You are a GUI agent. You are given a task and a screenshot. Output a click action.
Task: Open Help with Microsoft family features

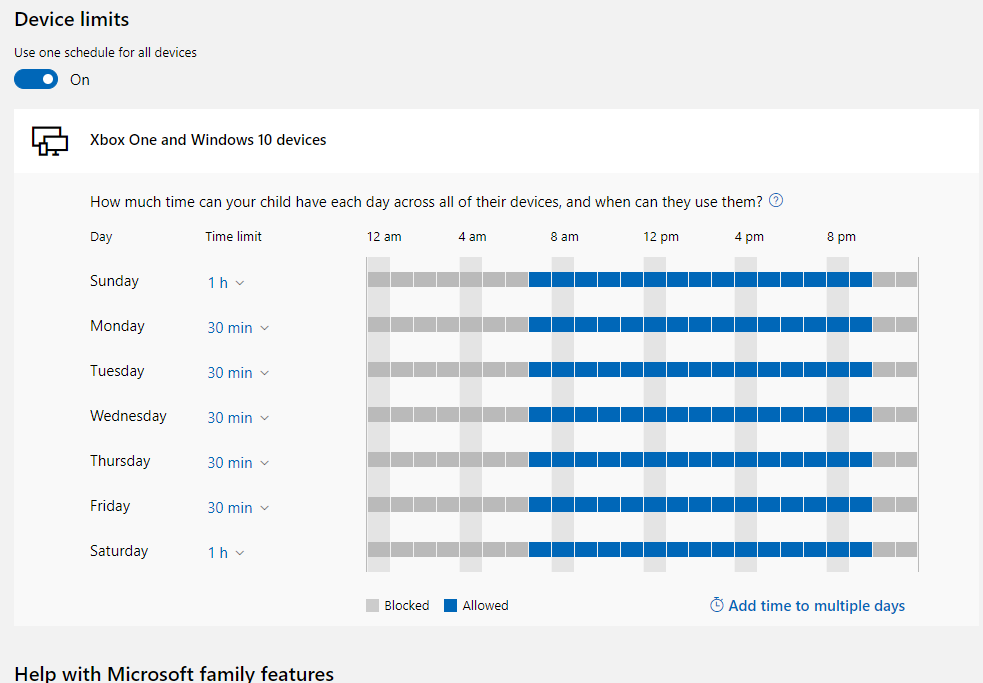pos(174,673)
